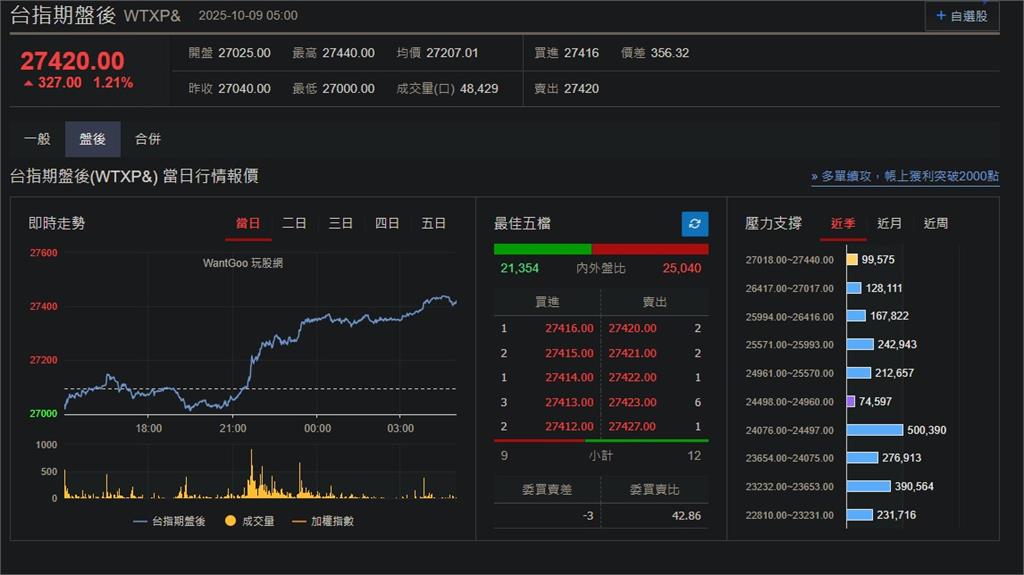Image resolution: width=1024 pixels, height=575 pixels.
Task: Select 近季 pressure support period
Action: (843, 224)
